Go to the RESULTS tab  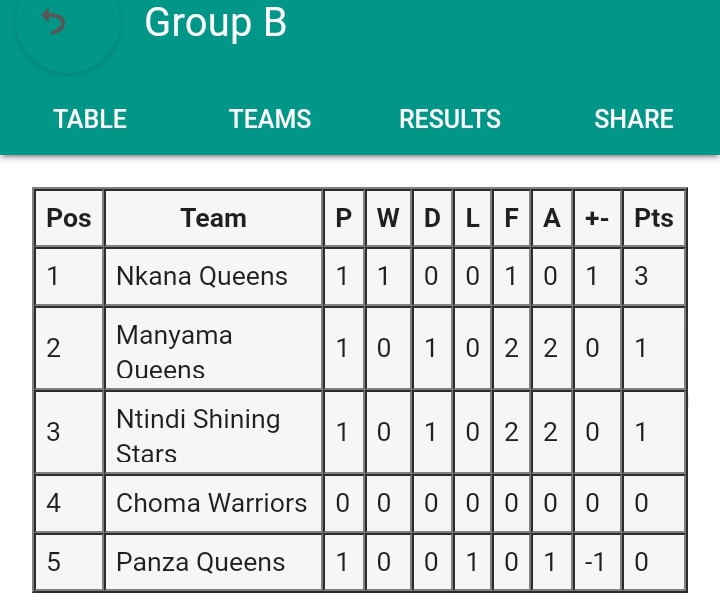tap(450, 119)
